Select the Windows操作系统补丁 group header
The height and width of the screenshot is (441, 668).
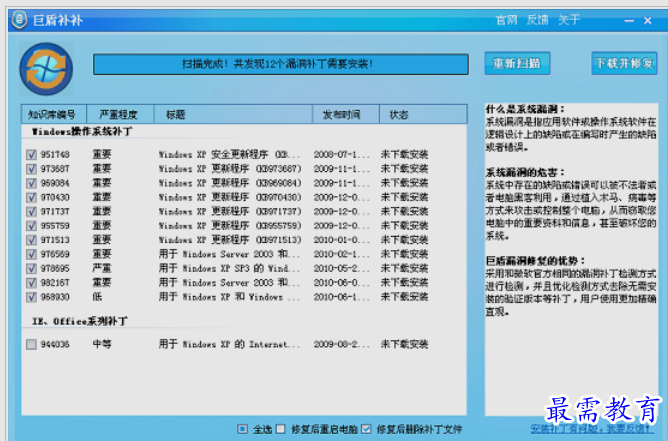coord(82,132)
